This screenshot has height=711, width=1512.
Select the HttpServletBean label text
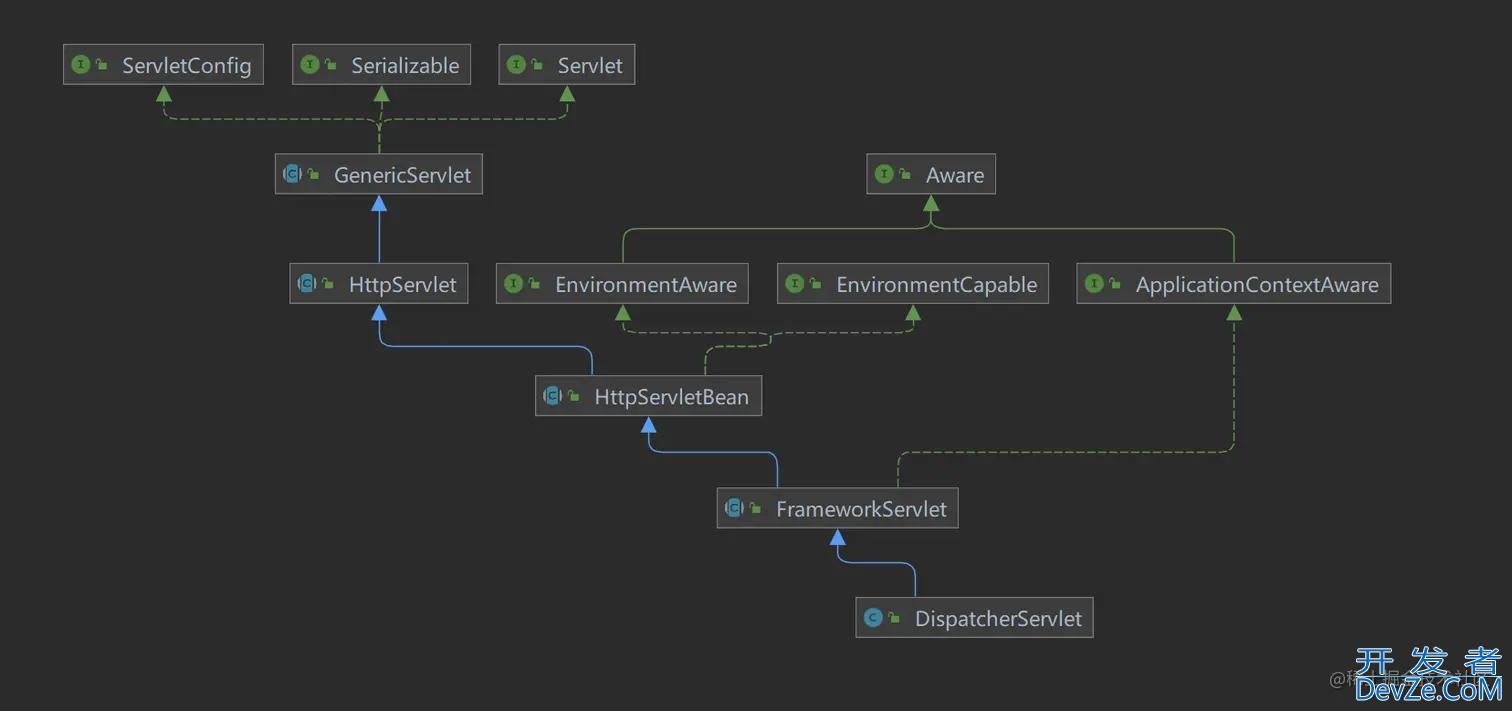click(671, 397)
